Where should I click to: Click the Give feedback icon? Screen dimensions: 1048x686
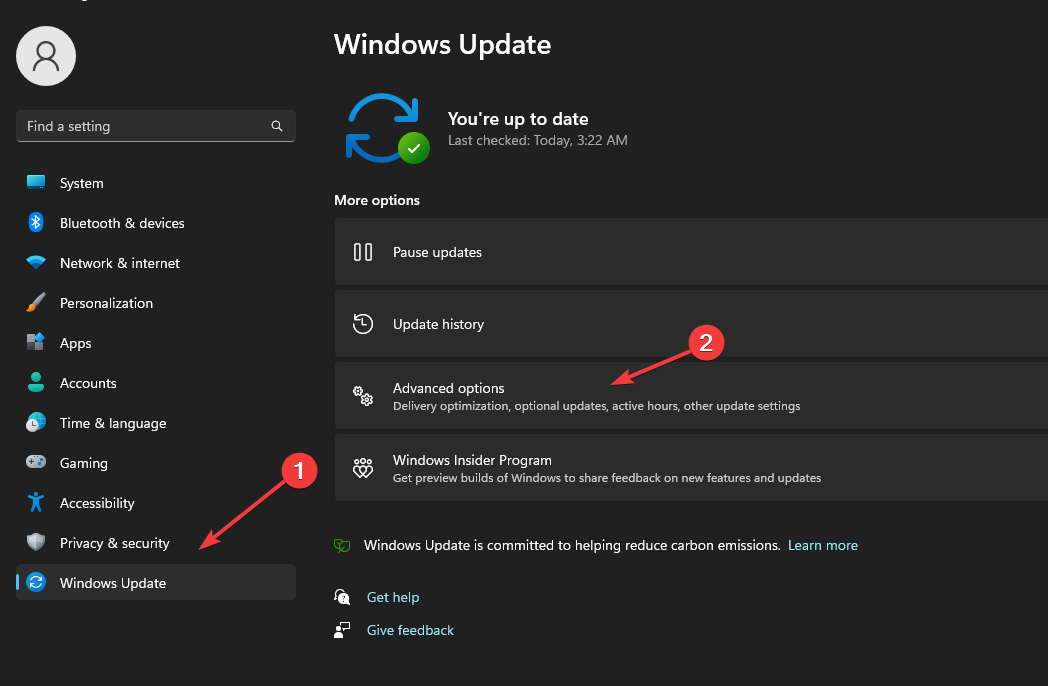(x=342, y=630)
